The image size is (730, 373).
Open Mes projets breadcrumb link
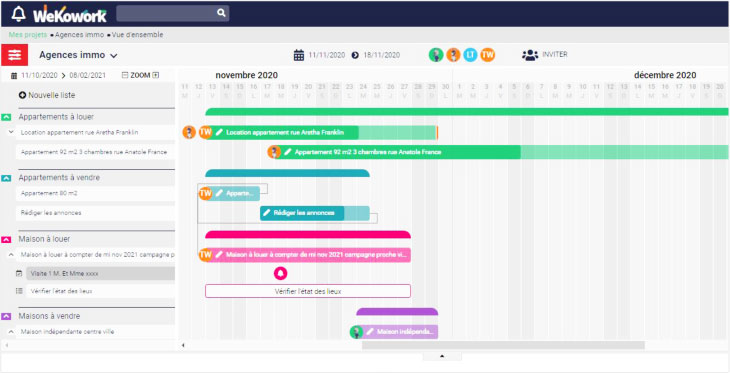pyautogui.click(x=28, y=35)
